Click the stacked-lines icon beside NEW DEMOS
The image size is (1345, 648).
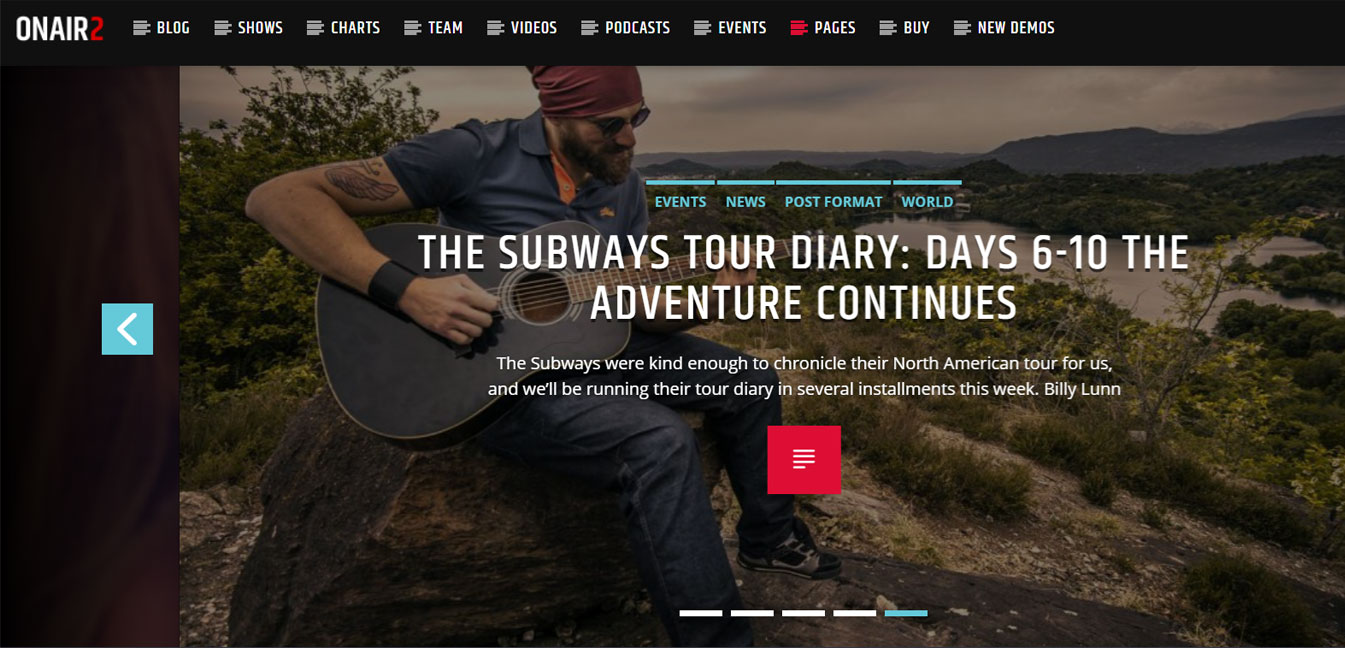coord(962,28)
